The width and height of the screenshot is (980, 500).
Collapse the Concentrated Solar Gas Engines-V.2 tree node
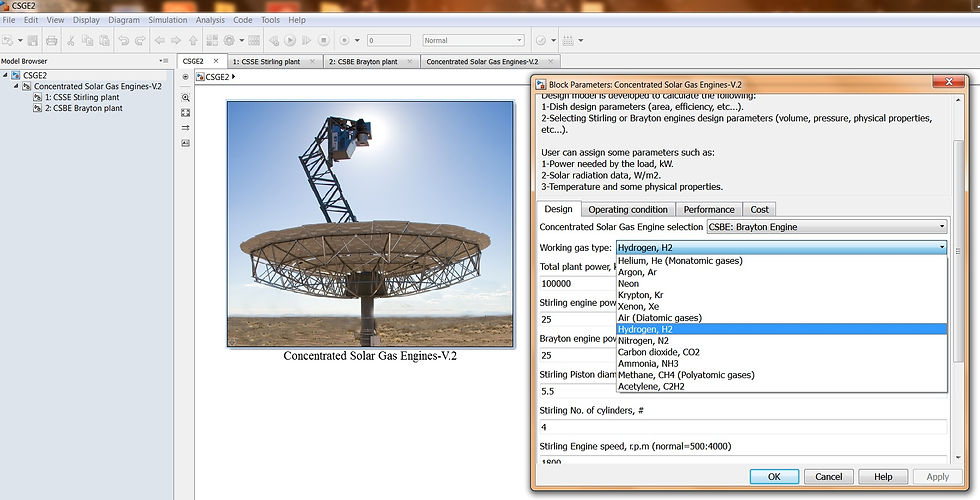click(x=16, y=86)
